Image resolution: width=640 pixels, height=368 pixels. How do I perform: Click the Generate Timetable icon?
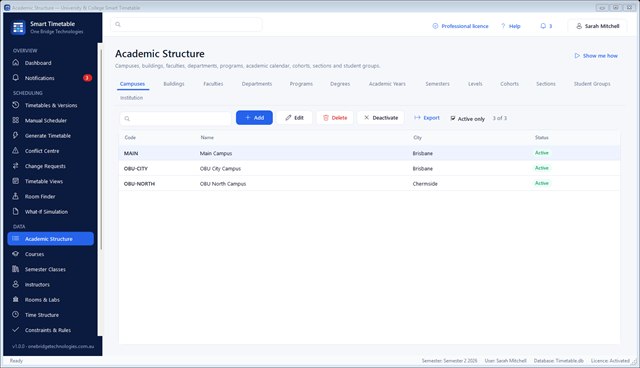[16, 135]
